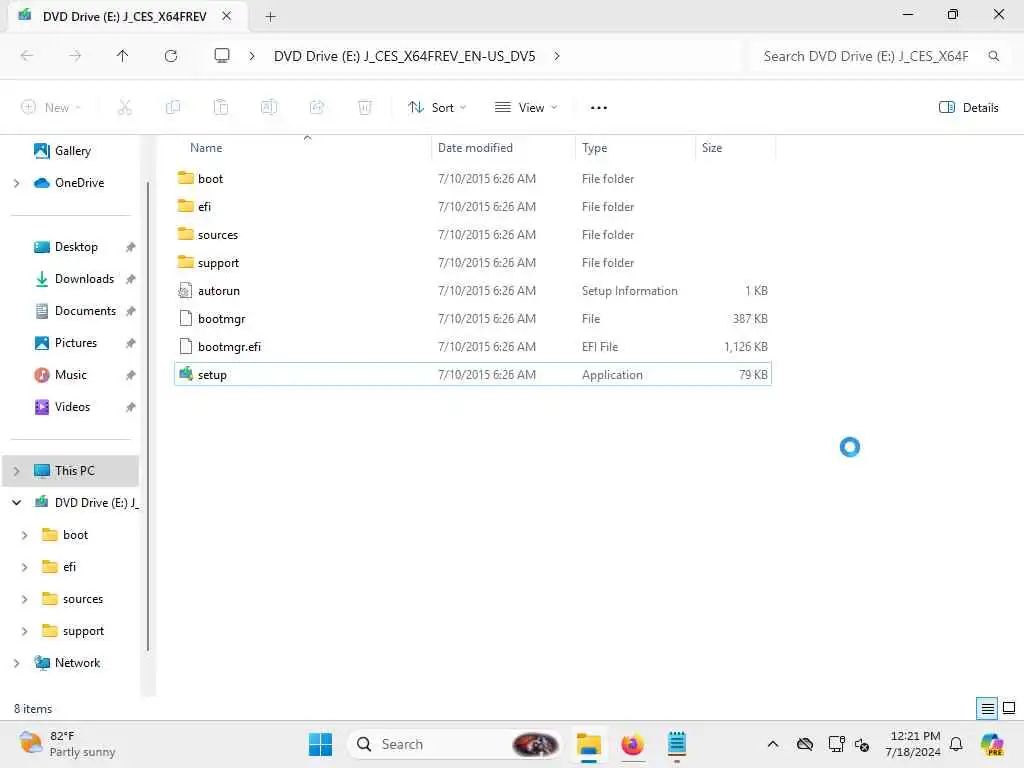Open Gallery in navigation pane
Image resolution: width=1024 pixels, height=768 pixels.
point(72,151)
